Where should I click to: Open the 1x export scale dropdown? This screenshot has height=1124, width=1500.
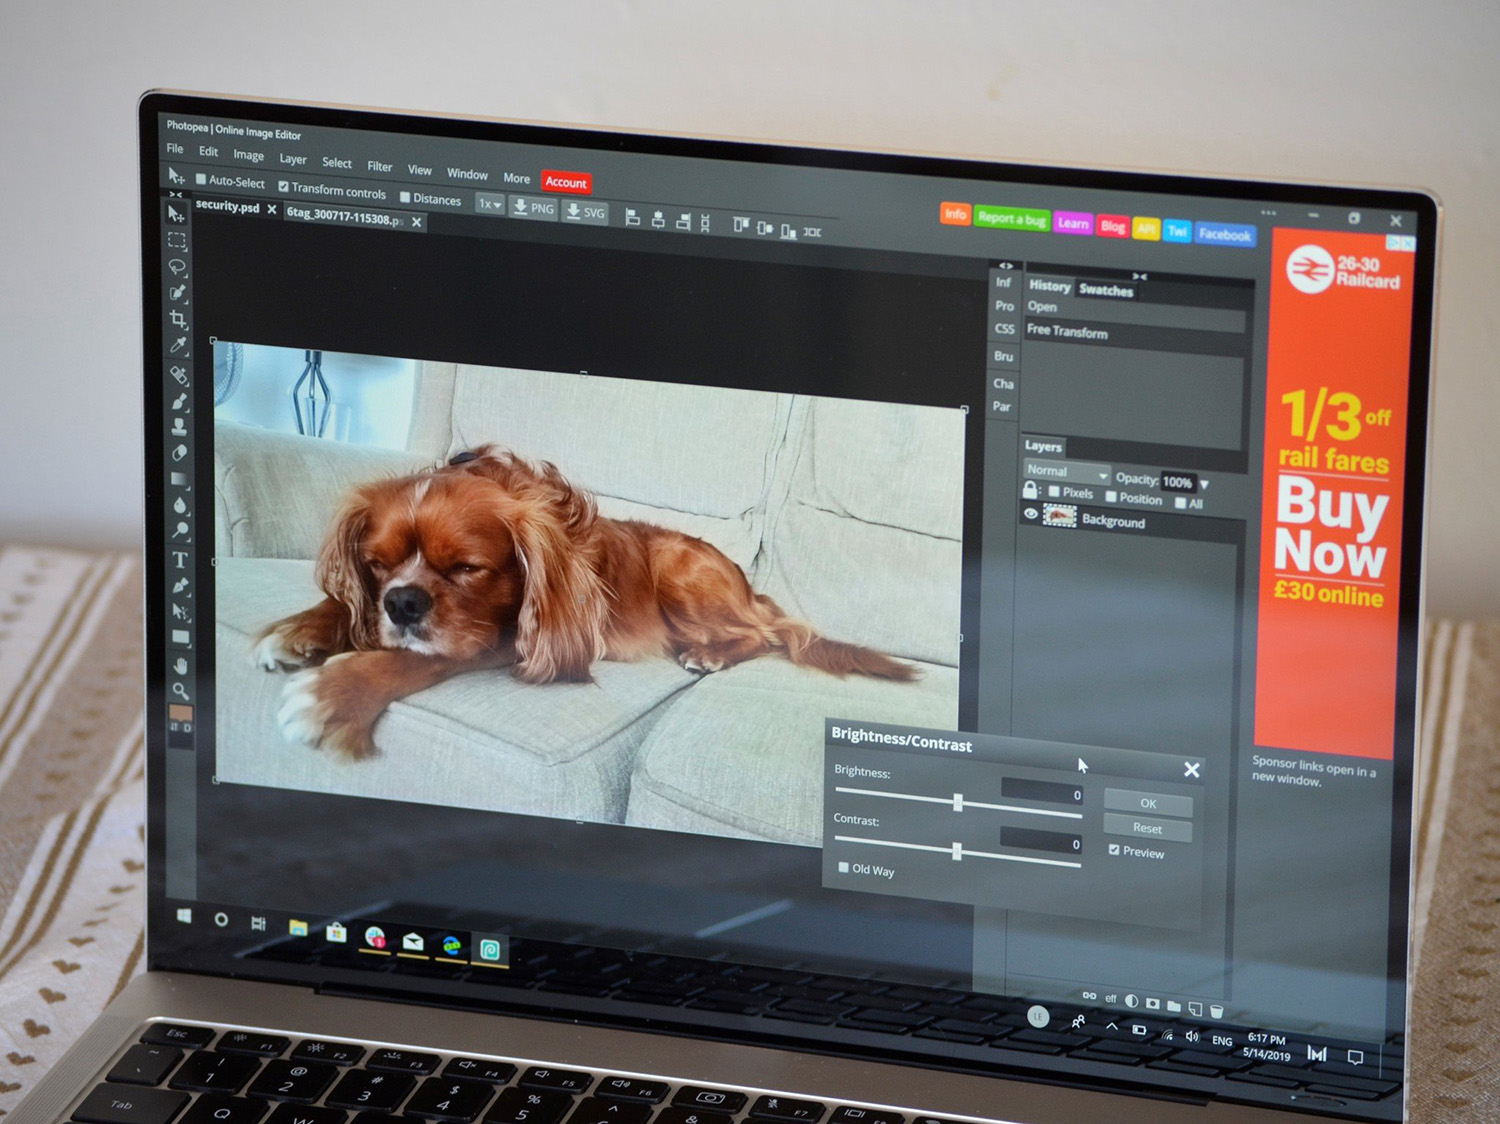[x=490, y=204]
